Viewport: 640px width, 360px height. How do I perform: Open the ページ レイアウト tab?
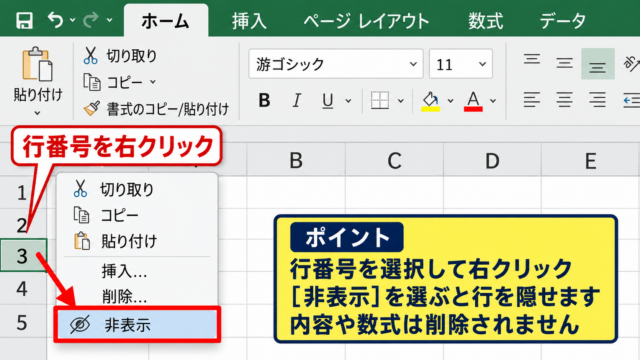[x=366, y=21]
